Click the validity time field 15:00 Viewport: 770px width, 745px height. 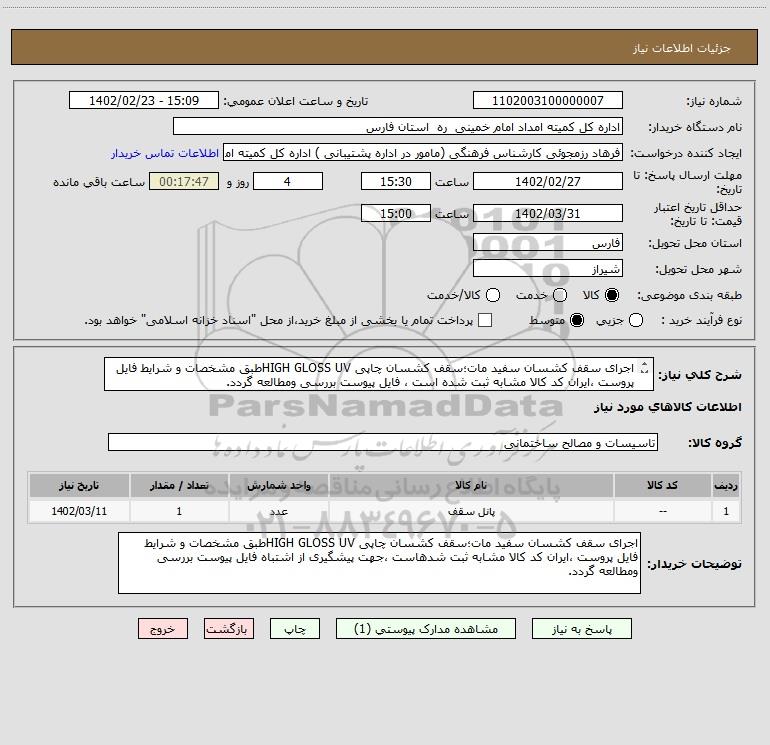pos(396,213)
